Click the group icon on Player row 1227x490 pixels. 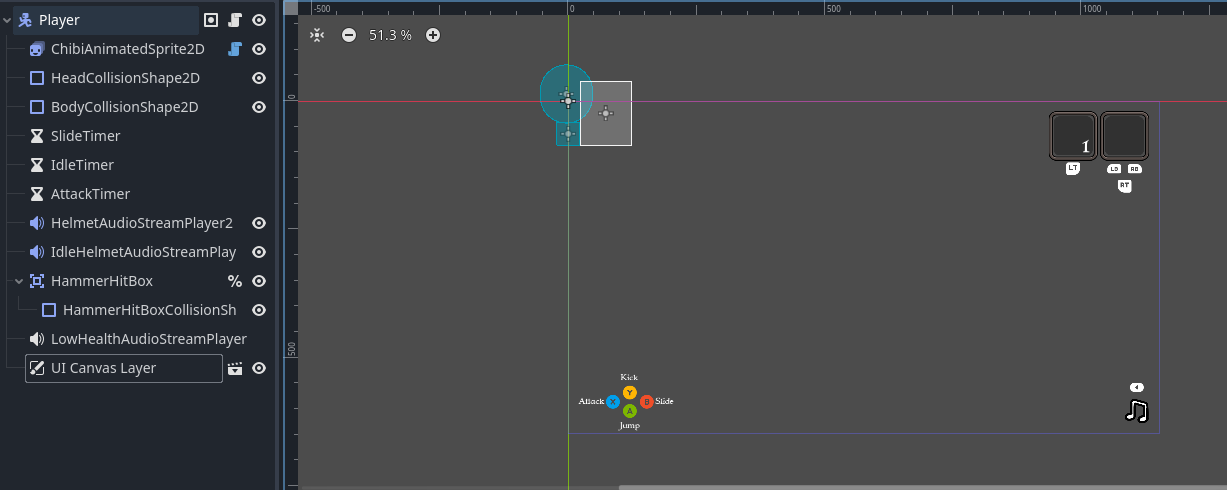[211, 20]
